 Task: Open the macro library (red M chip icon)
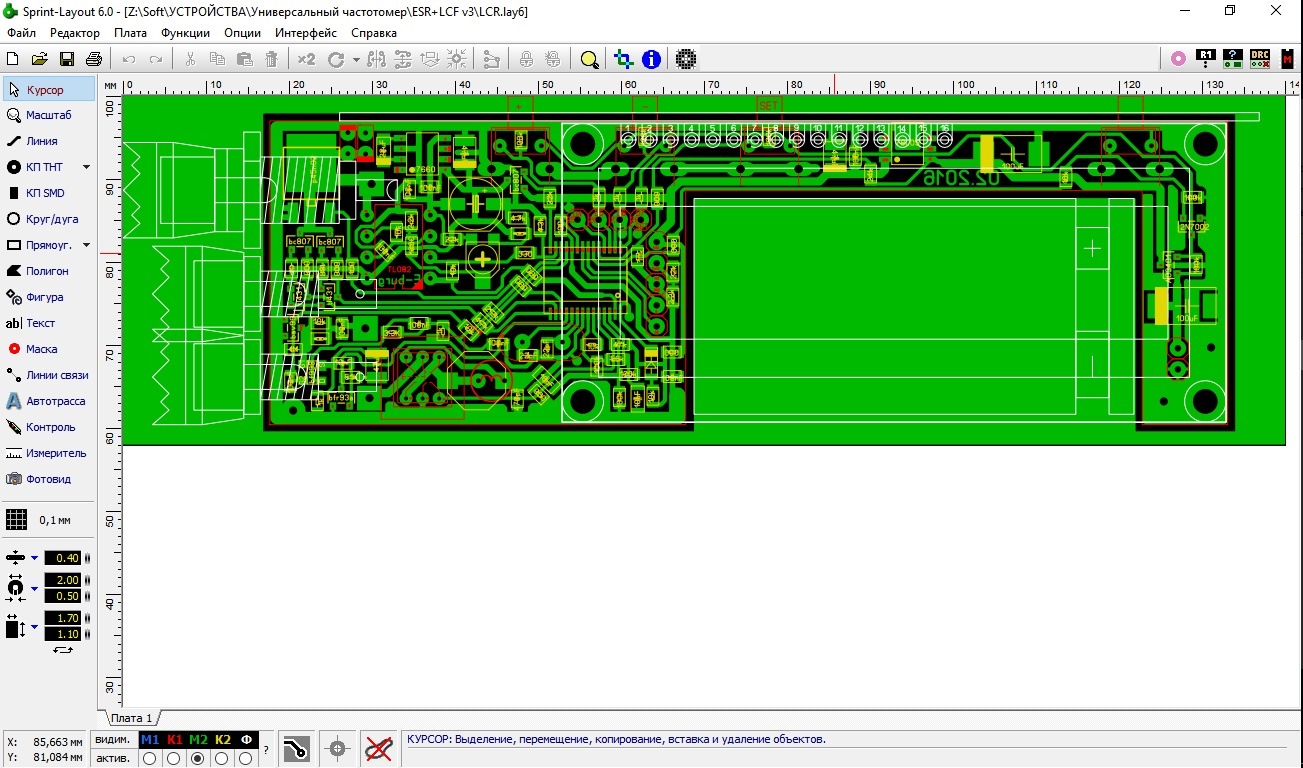click(x=1287, y=59)
